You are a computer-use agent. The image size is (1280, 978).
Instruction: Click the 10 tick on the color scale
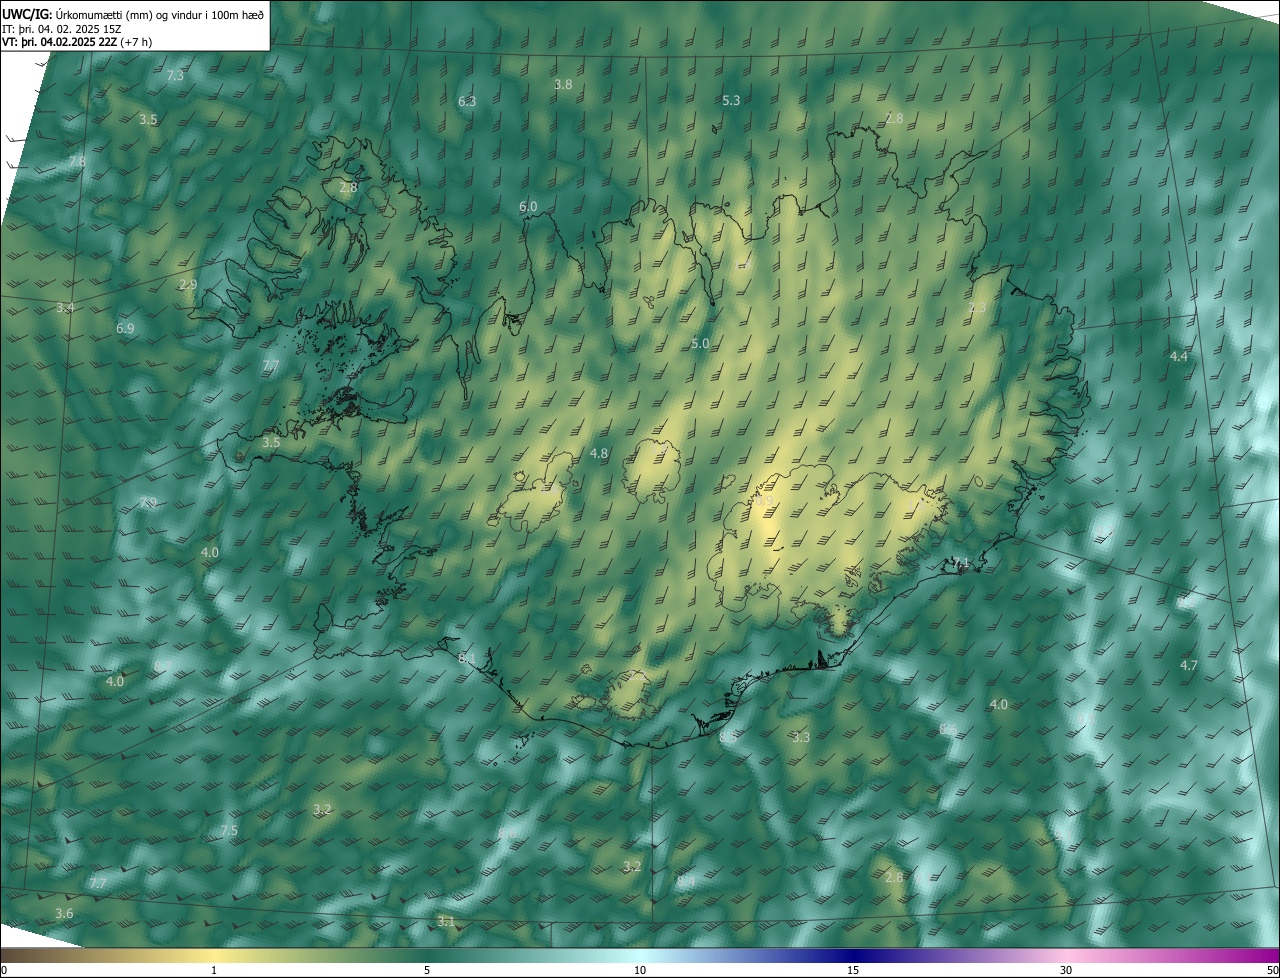(640, 970)
